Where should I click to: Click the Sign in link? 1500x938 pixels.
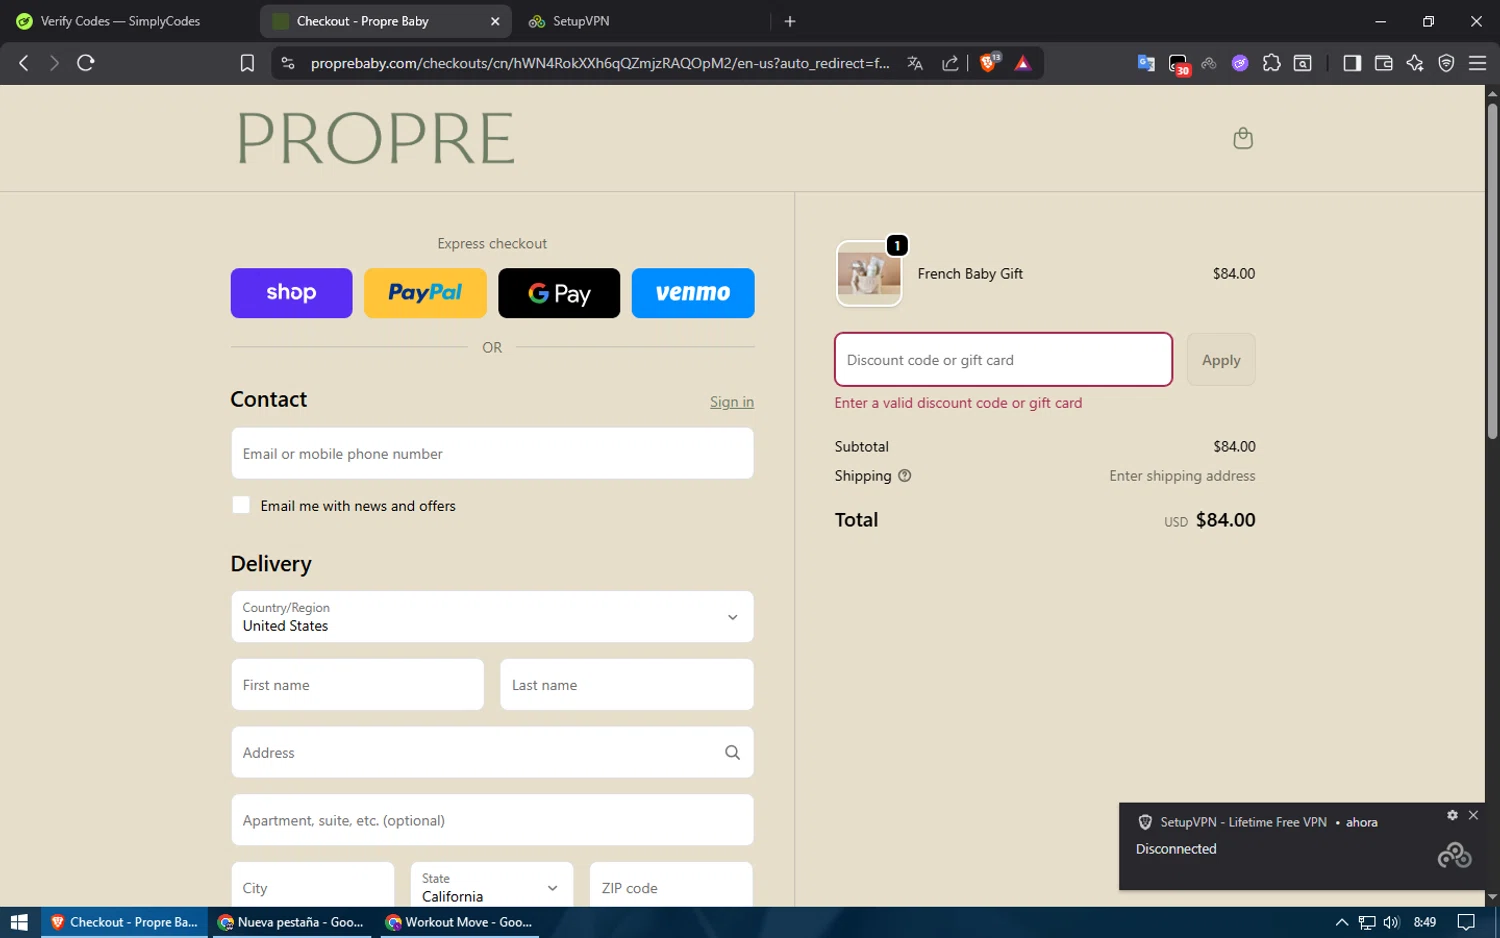(x=732, y=402)
